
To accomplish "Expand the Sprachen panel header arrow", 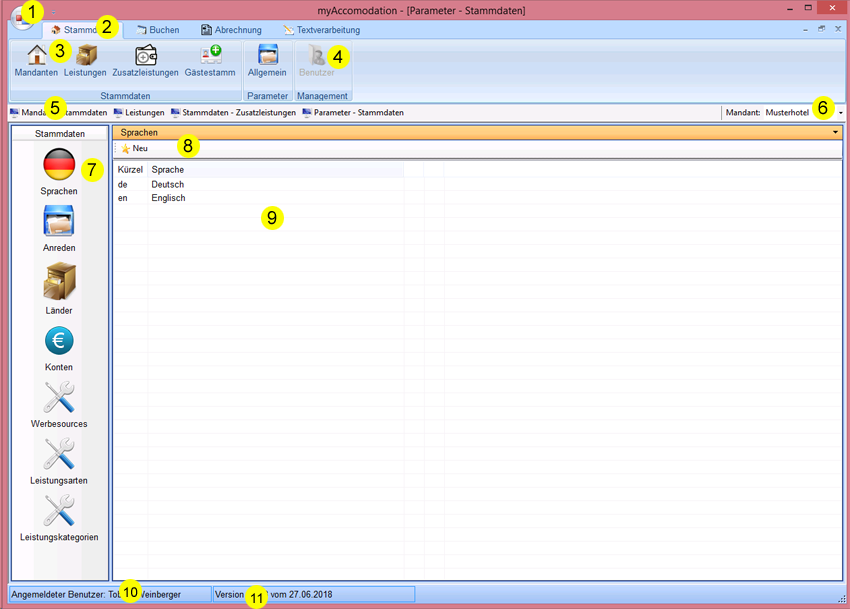I will coord(834,132).
